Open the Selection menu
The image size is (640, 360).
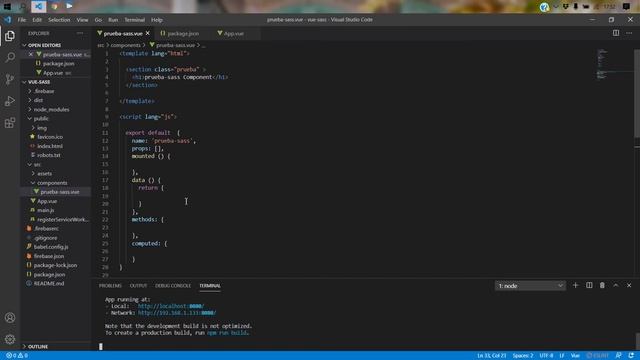tap(59, 20)
